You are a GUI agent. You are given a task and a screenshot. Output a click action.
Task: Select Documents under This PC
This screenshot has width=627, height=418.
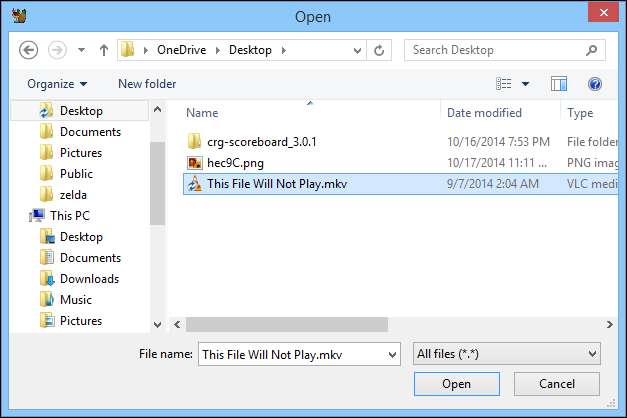[81, 258]
